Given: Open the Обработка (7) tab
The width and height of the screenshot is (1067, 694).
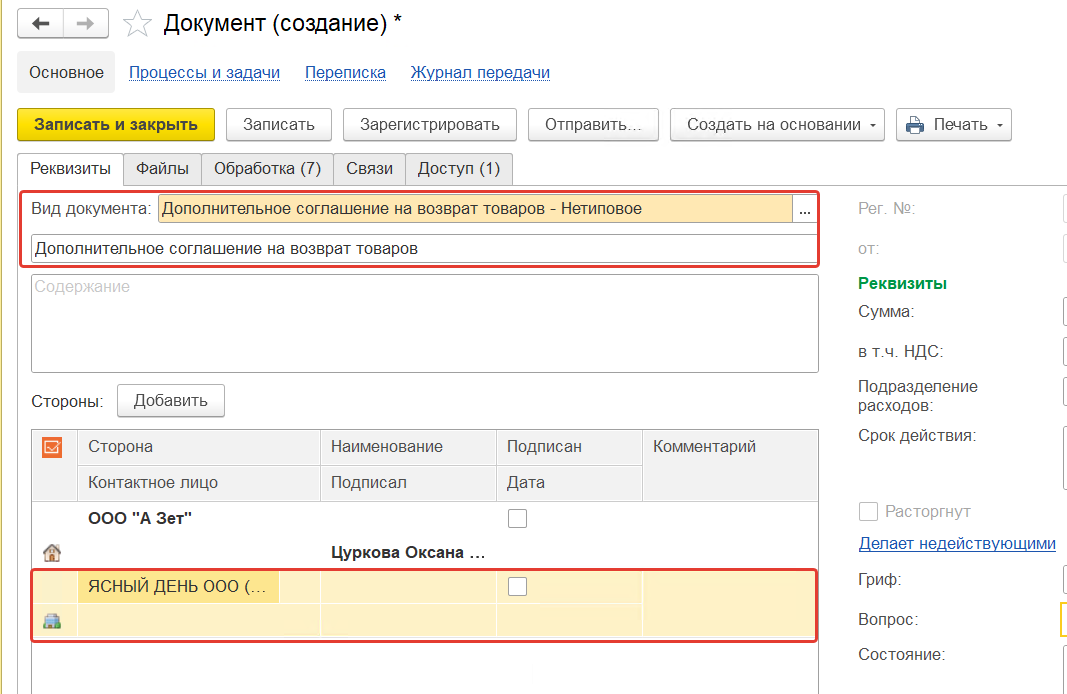Looking at the screenshot, I should click(267, 169).
